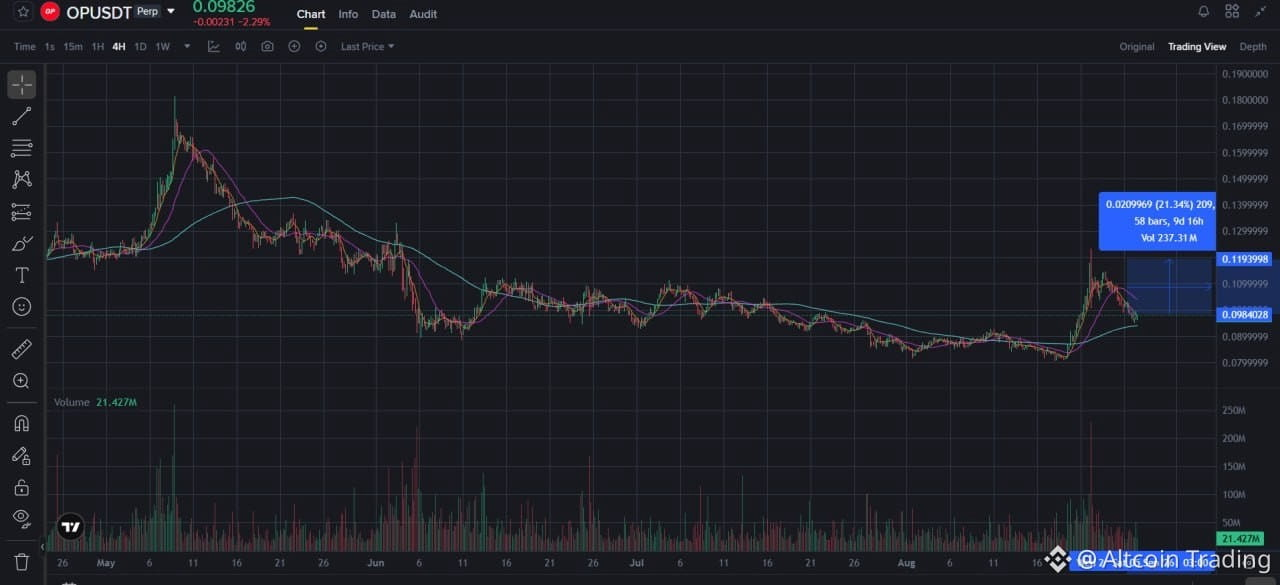Viewport: 1280px width, 585px height.
Task: Click the plus-circle add icon in toolbar
Action: pos(294,46)
